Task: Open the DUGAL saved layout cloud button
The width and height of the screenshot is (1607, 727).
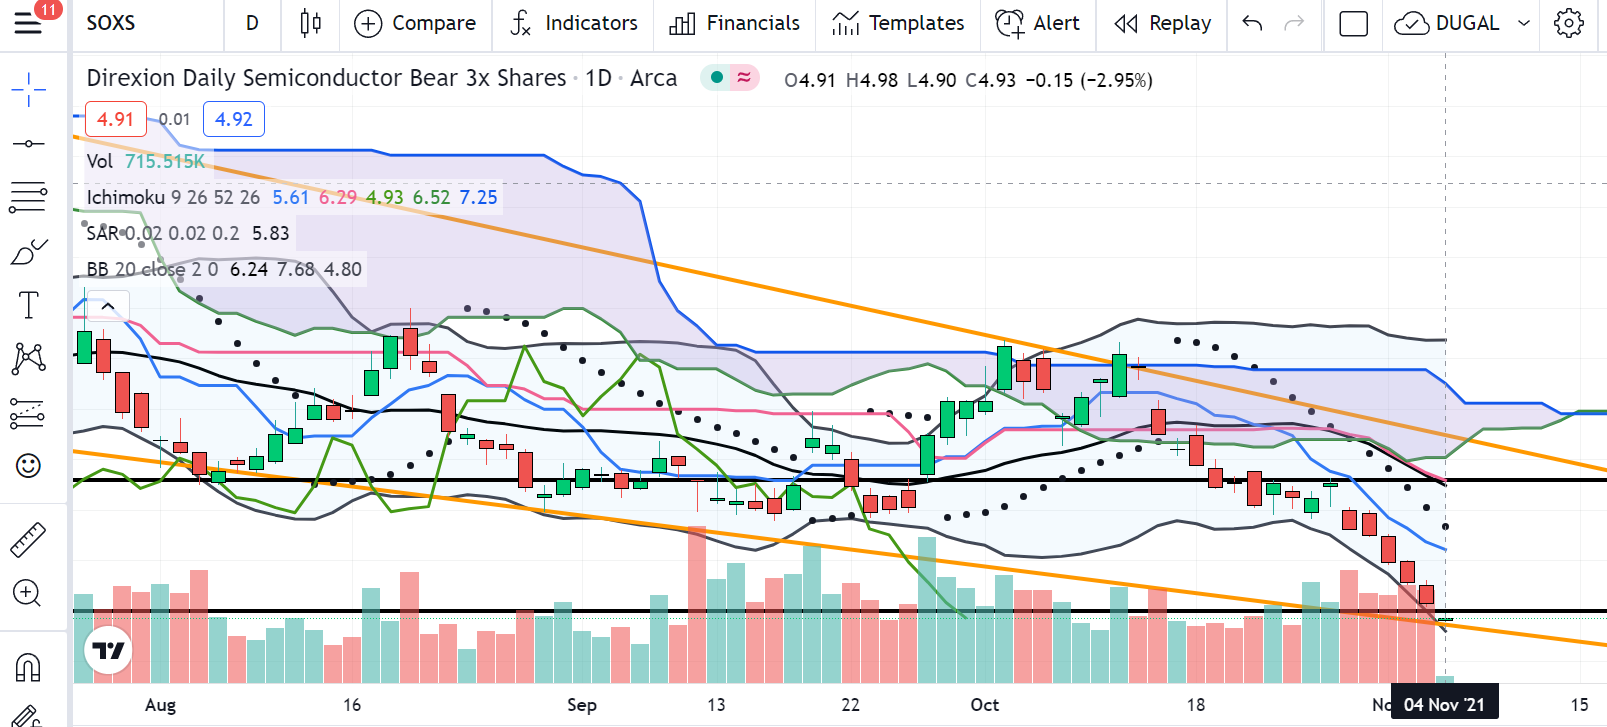Action: point(1447,23)
